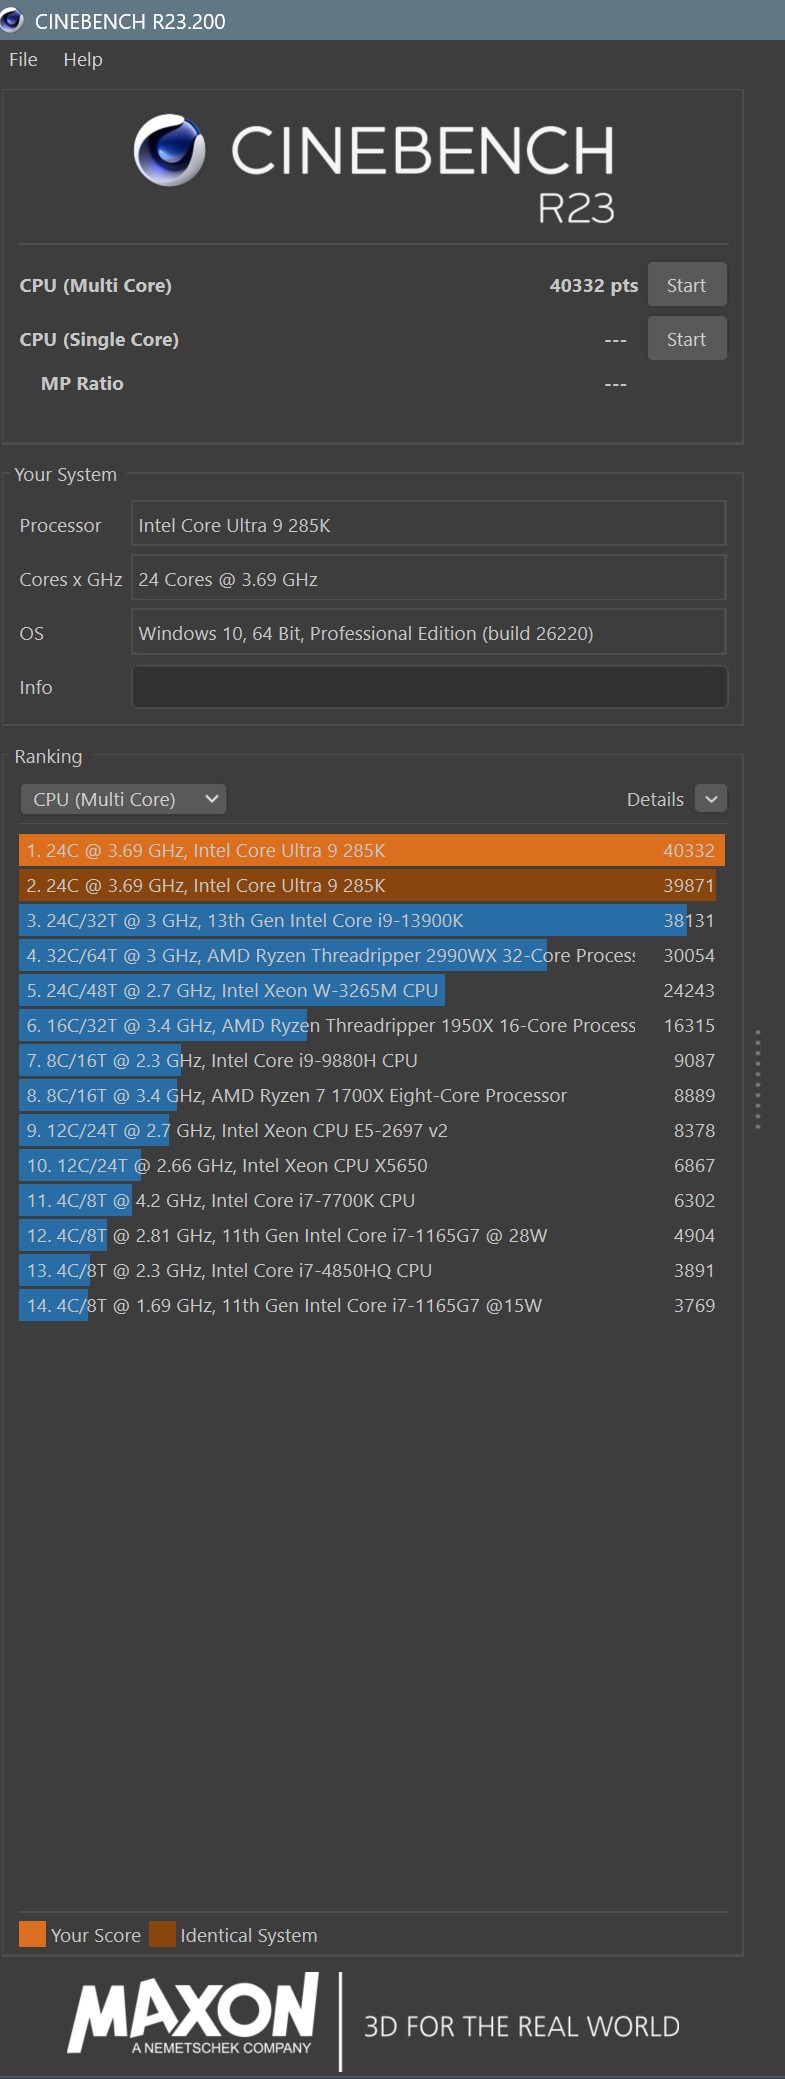Screen dimensions: 785x2079
Task: Click the orange Your Score swatch
Action: click(x=32, y=1934)
